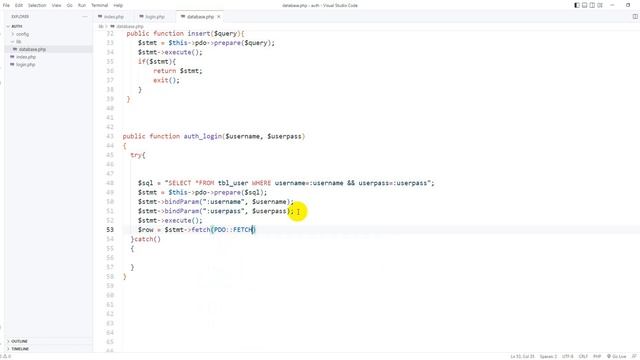
Task: Click the lib breadcrumb segment
Action: coord(100,27)
